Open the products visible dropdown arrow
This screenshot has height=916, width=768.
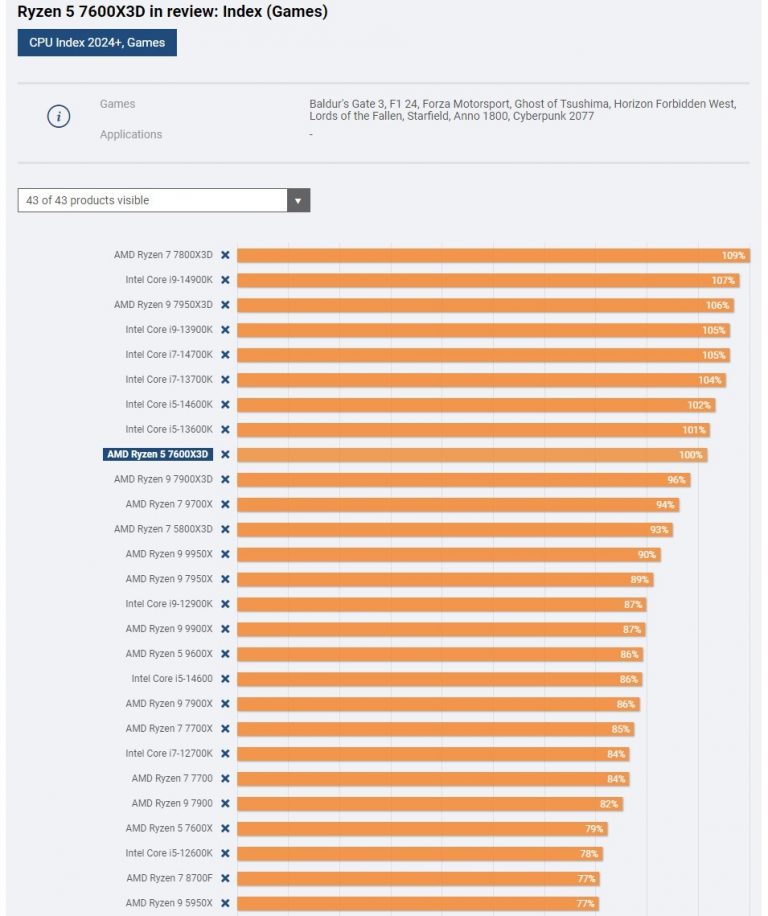tap(298, 200)
